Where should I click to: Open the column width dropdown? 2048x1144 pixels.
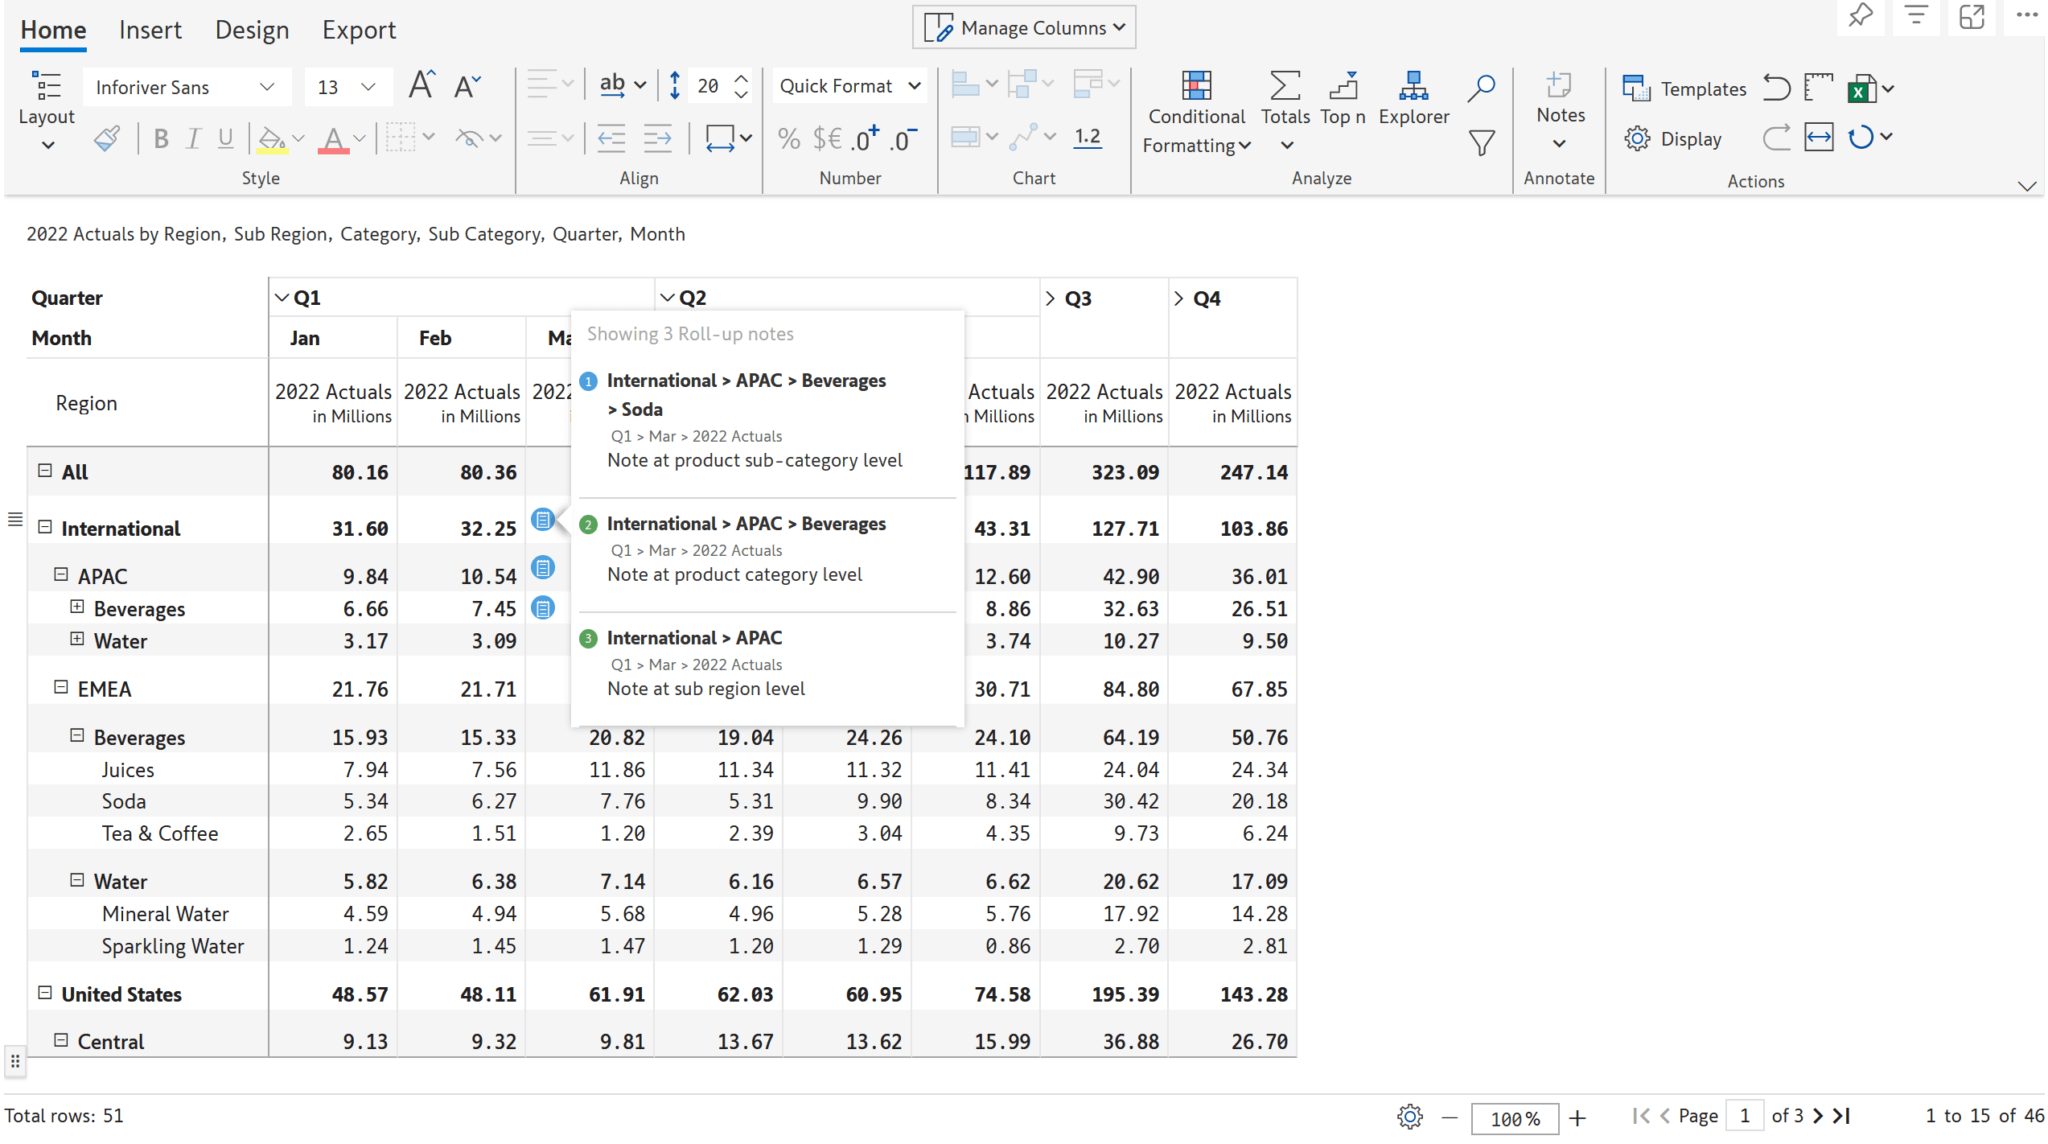tap(728, 138)
